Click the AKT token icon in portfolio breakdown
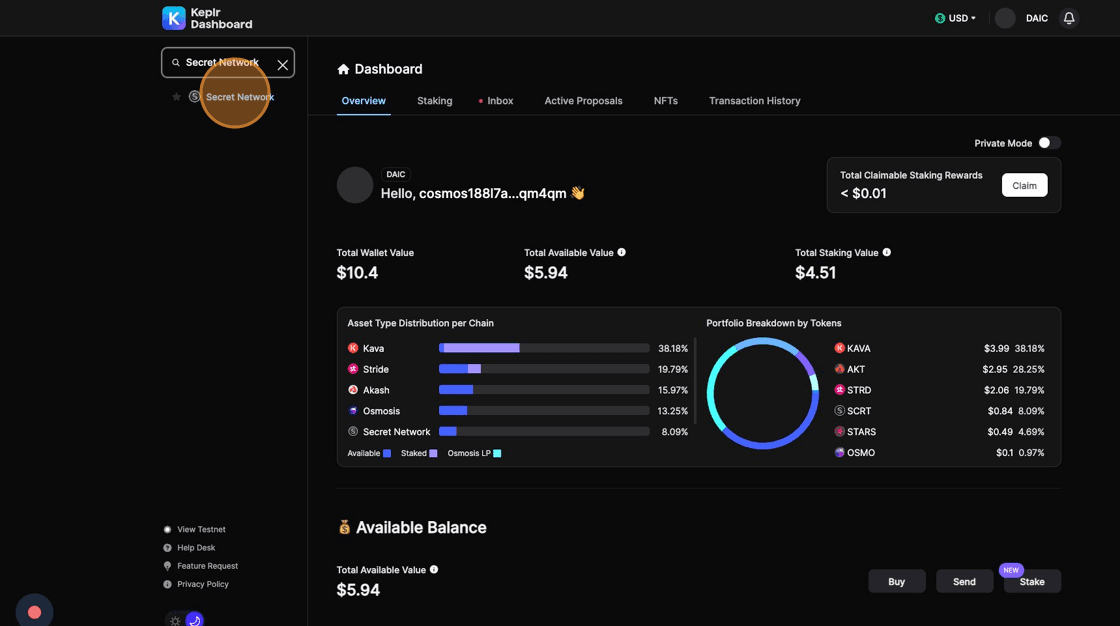Screen dimensions: 1120x626 (839, 369)
